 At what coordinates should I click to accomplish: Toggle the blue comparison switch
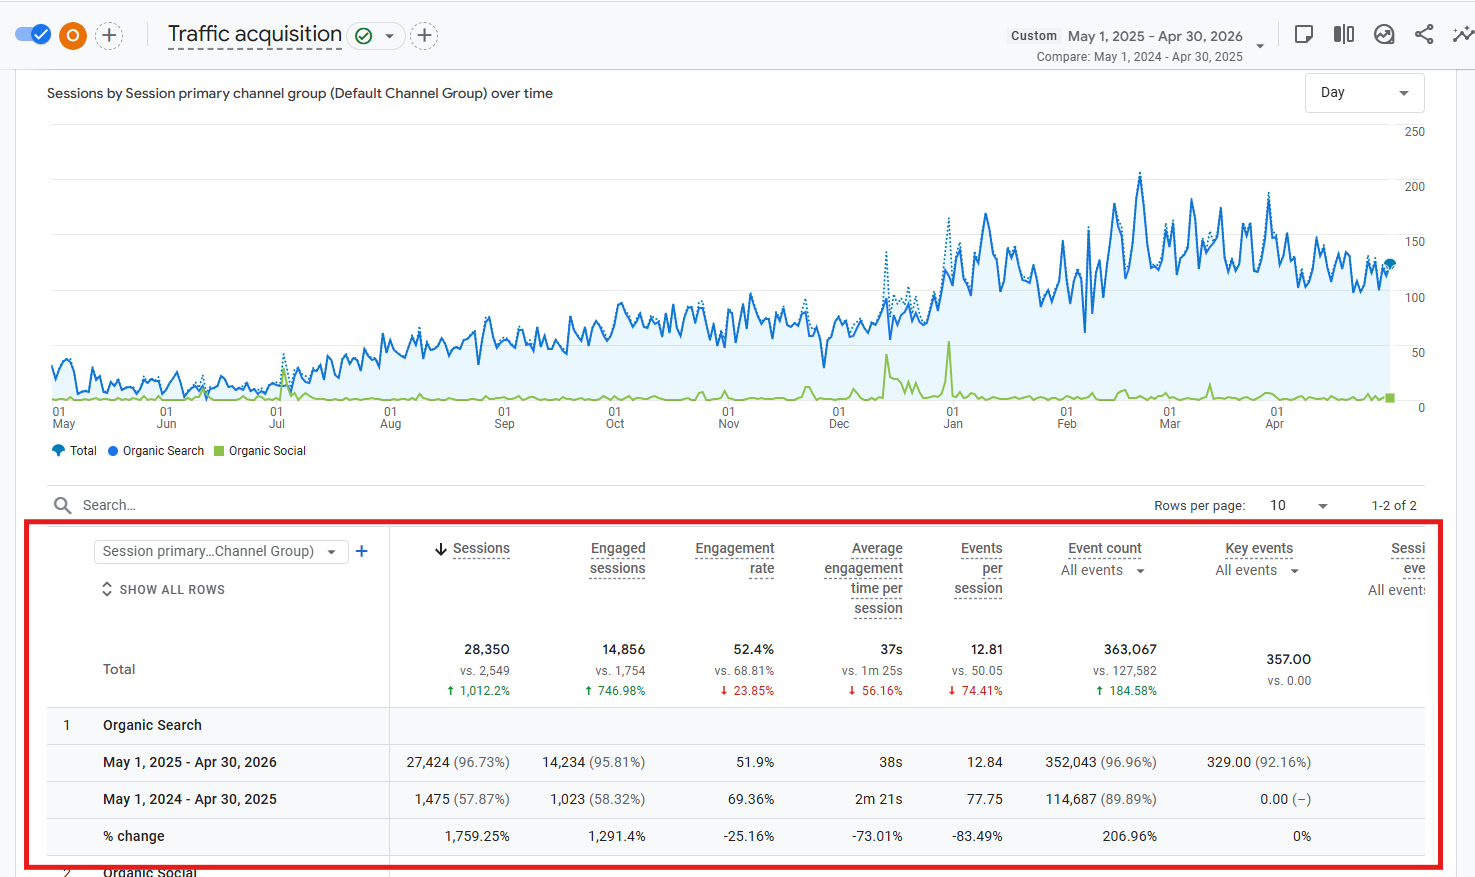coord(33,34)
